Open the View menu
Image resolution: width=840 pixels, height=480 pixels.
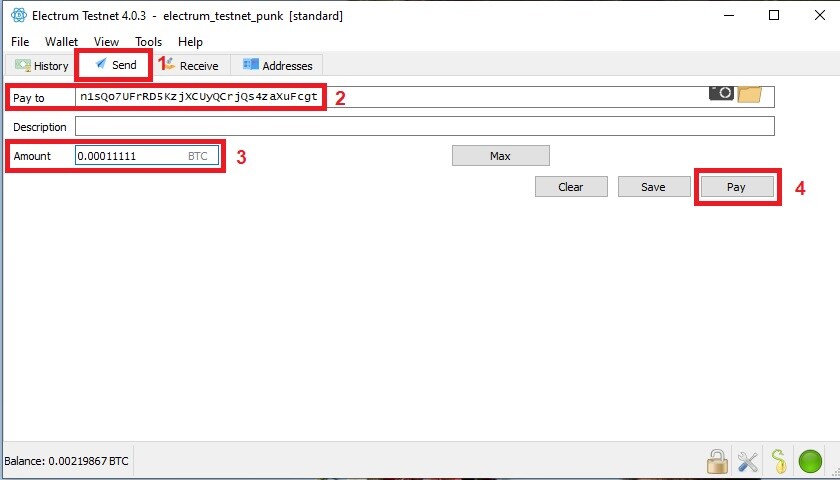[x=106, y=42]
